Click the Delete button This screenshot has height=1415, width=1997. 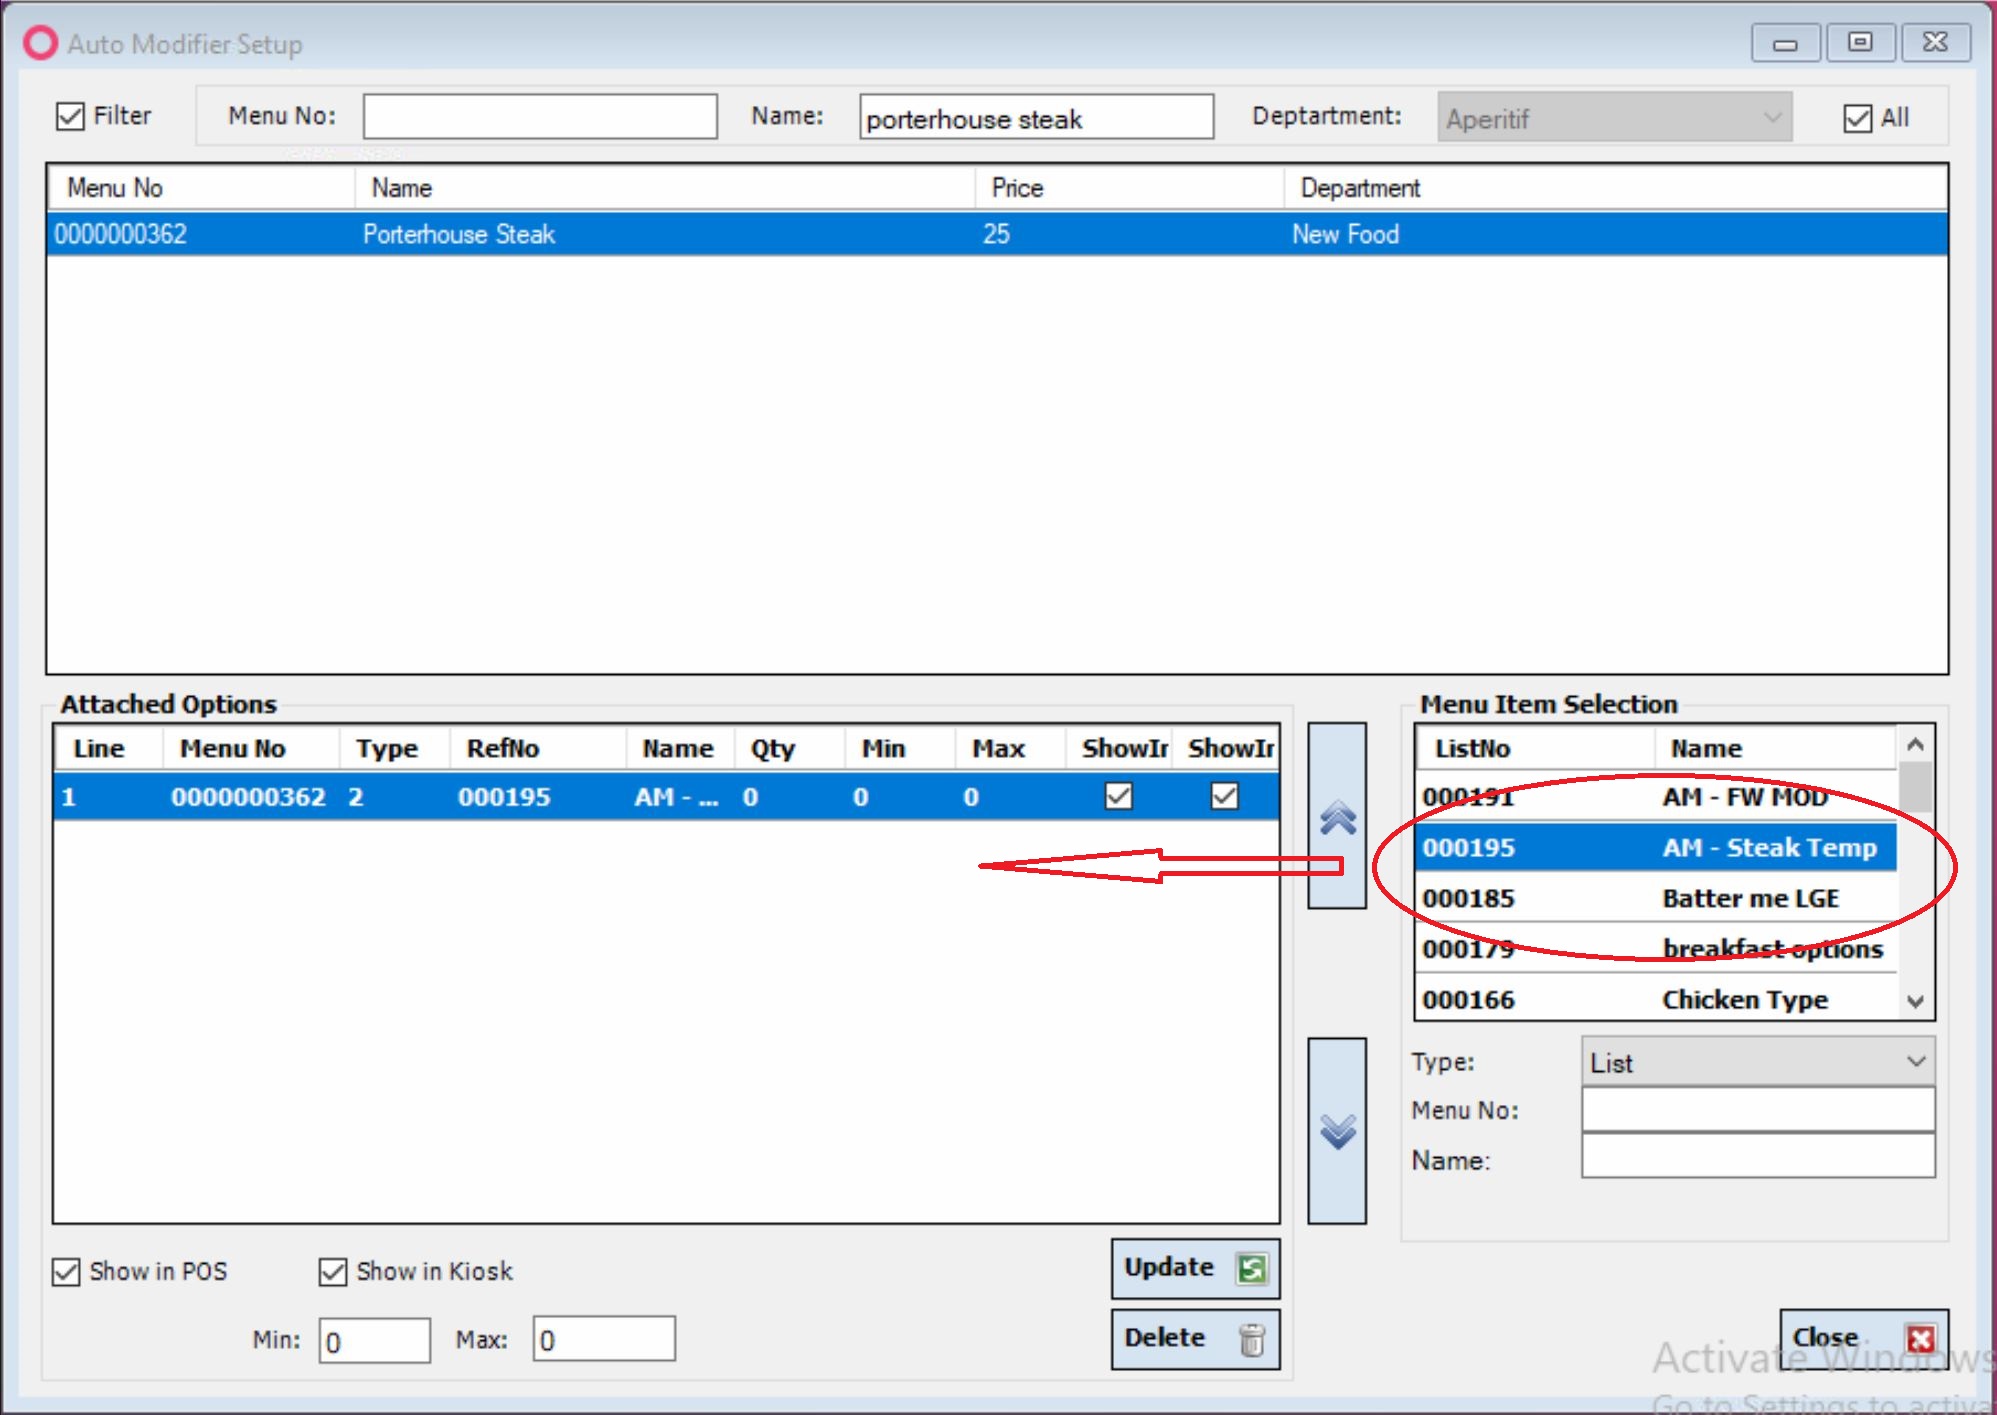pyautogui.click(x=1195, y=1339)
